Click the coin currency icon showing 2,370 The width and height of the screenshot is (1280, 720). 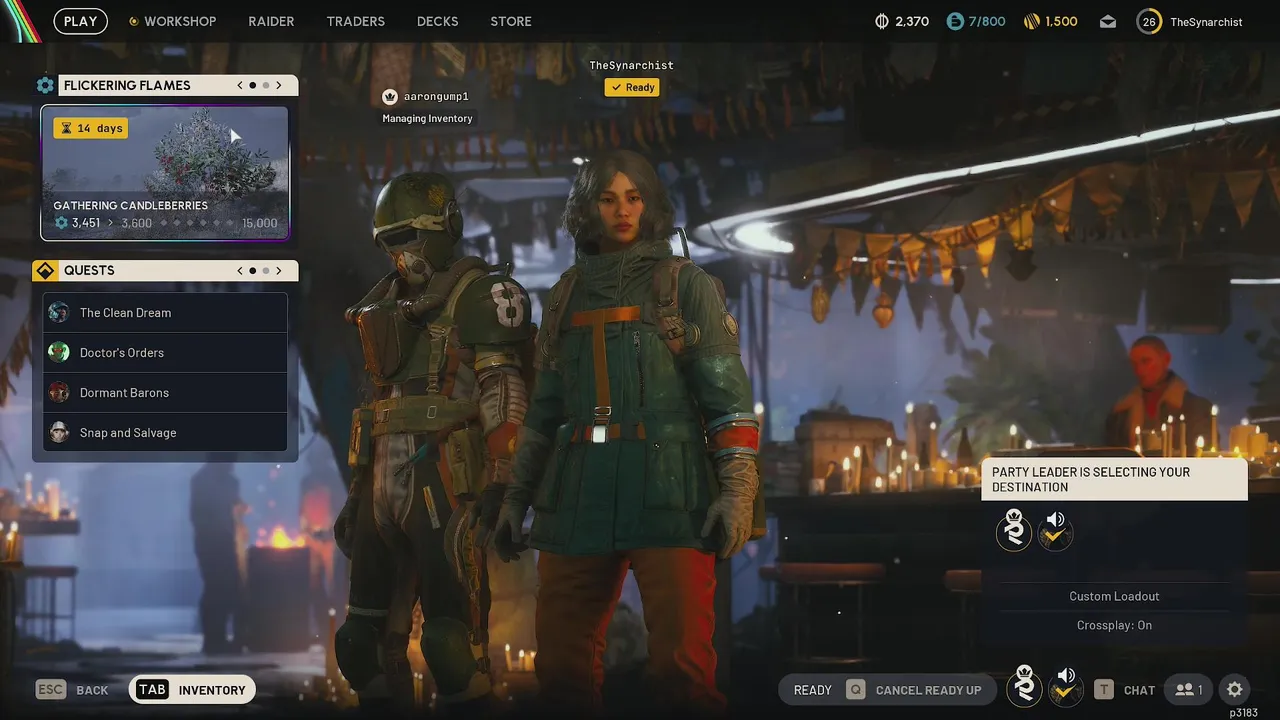[x=881, y=21]
